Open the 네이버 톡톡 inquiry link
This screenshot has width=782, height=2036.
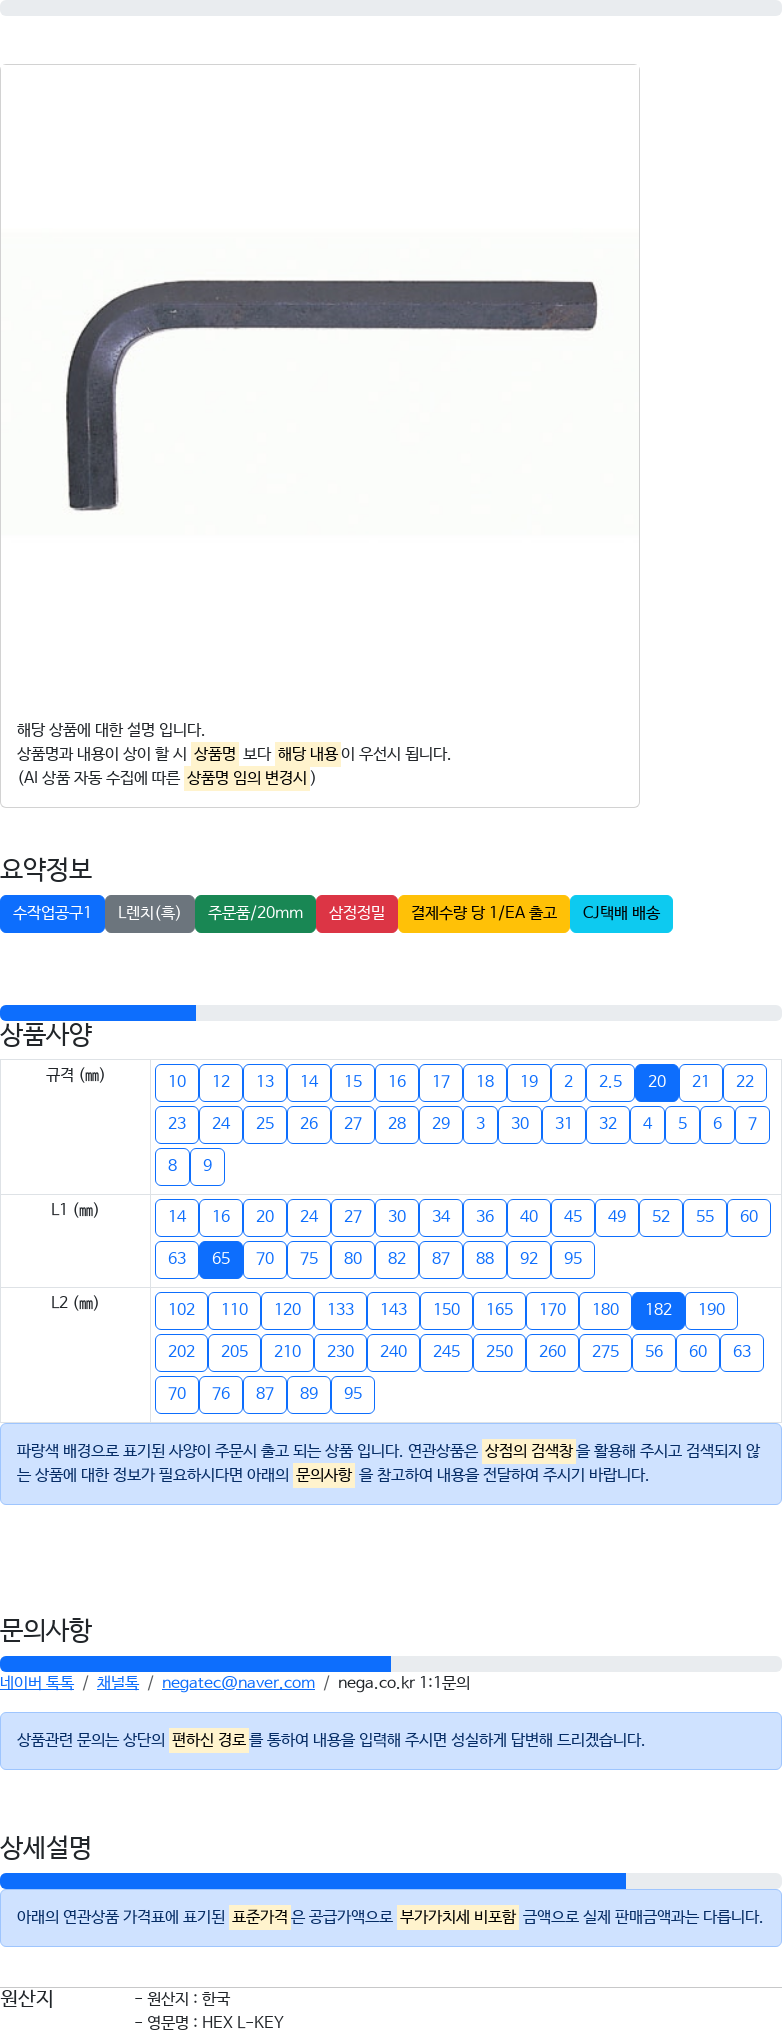37,1683
